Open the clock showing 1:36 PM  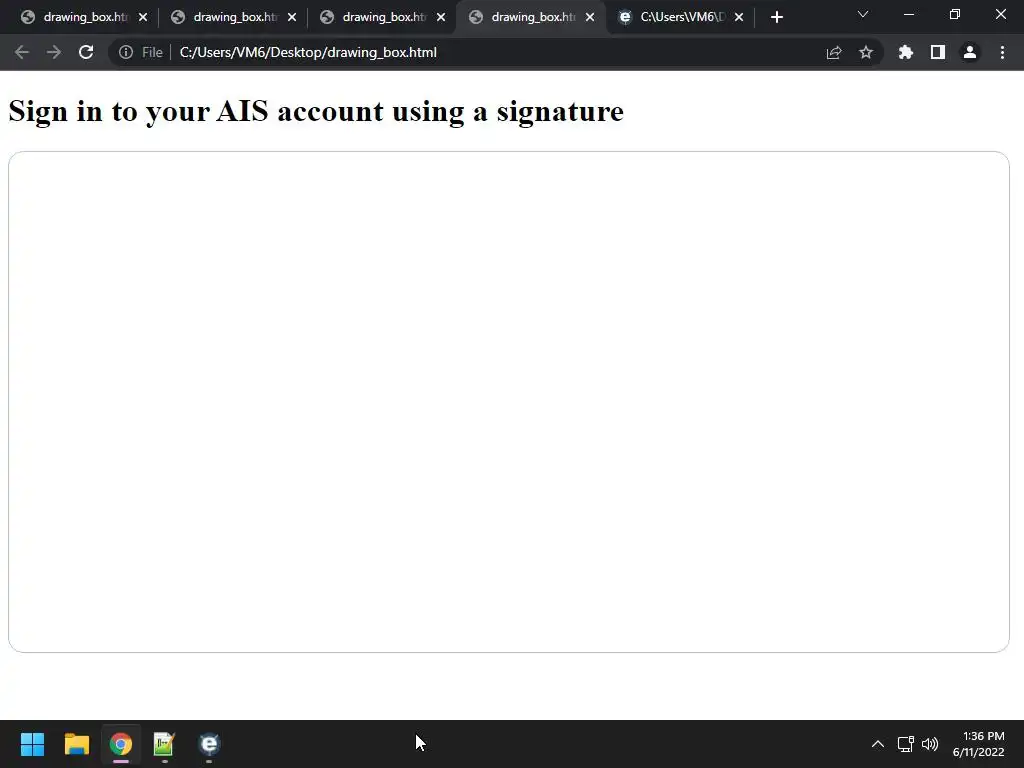coord(978,744)
